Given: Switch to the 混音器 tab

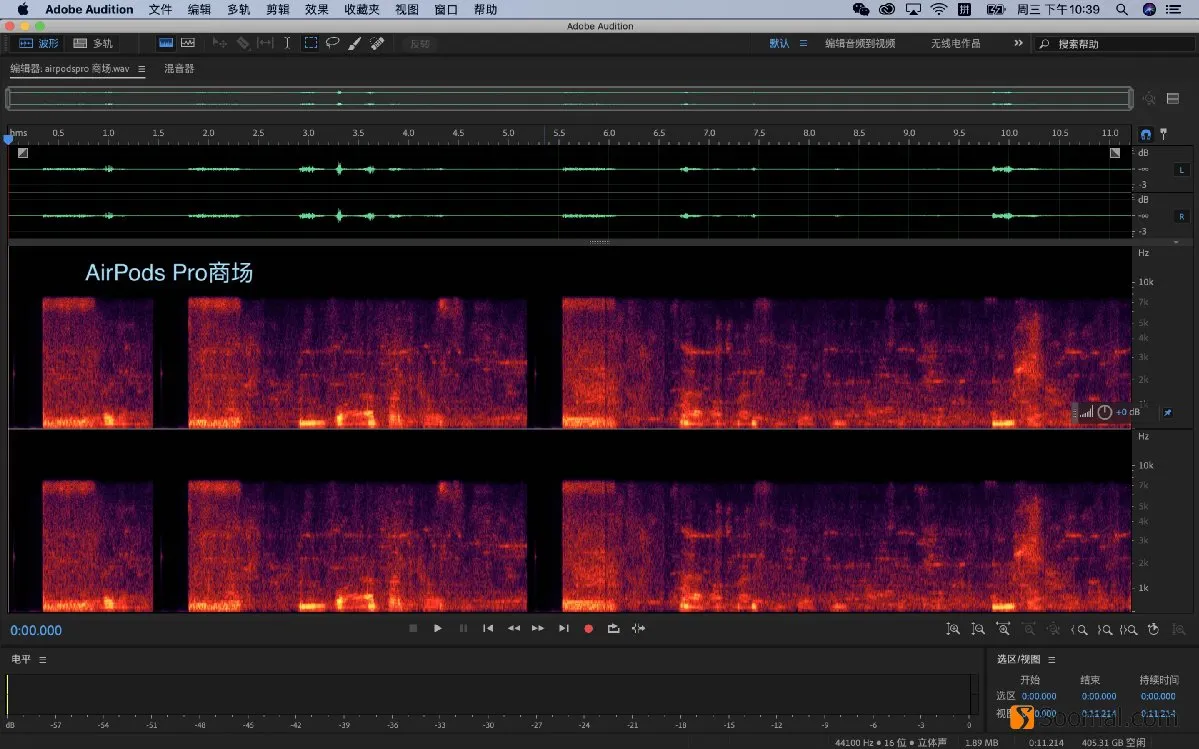Looking at the screenshot, I should [179, 69].
